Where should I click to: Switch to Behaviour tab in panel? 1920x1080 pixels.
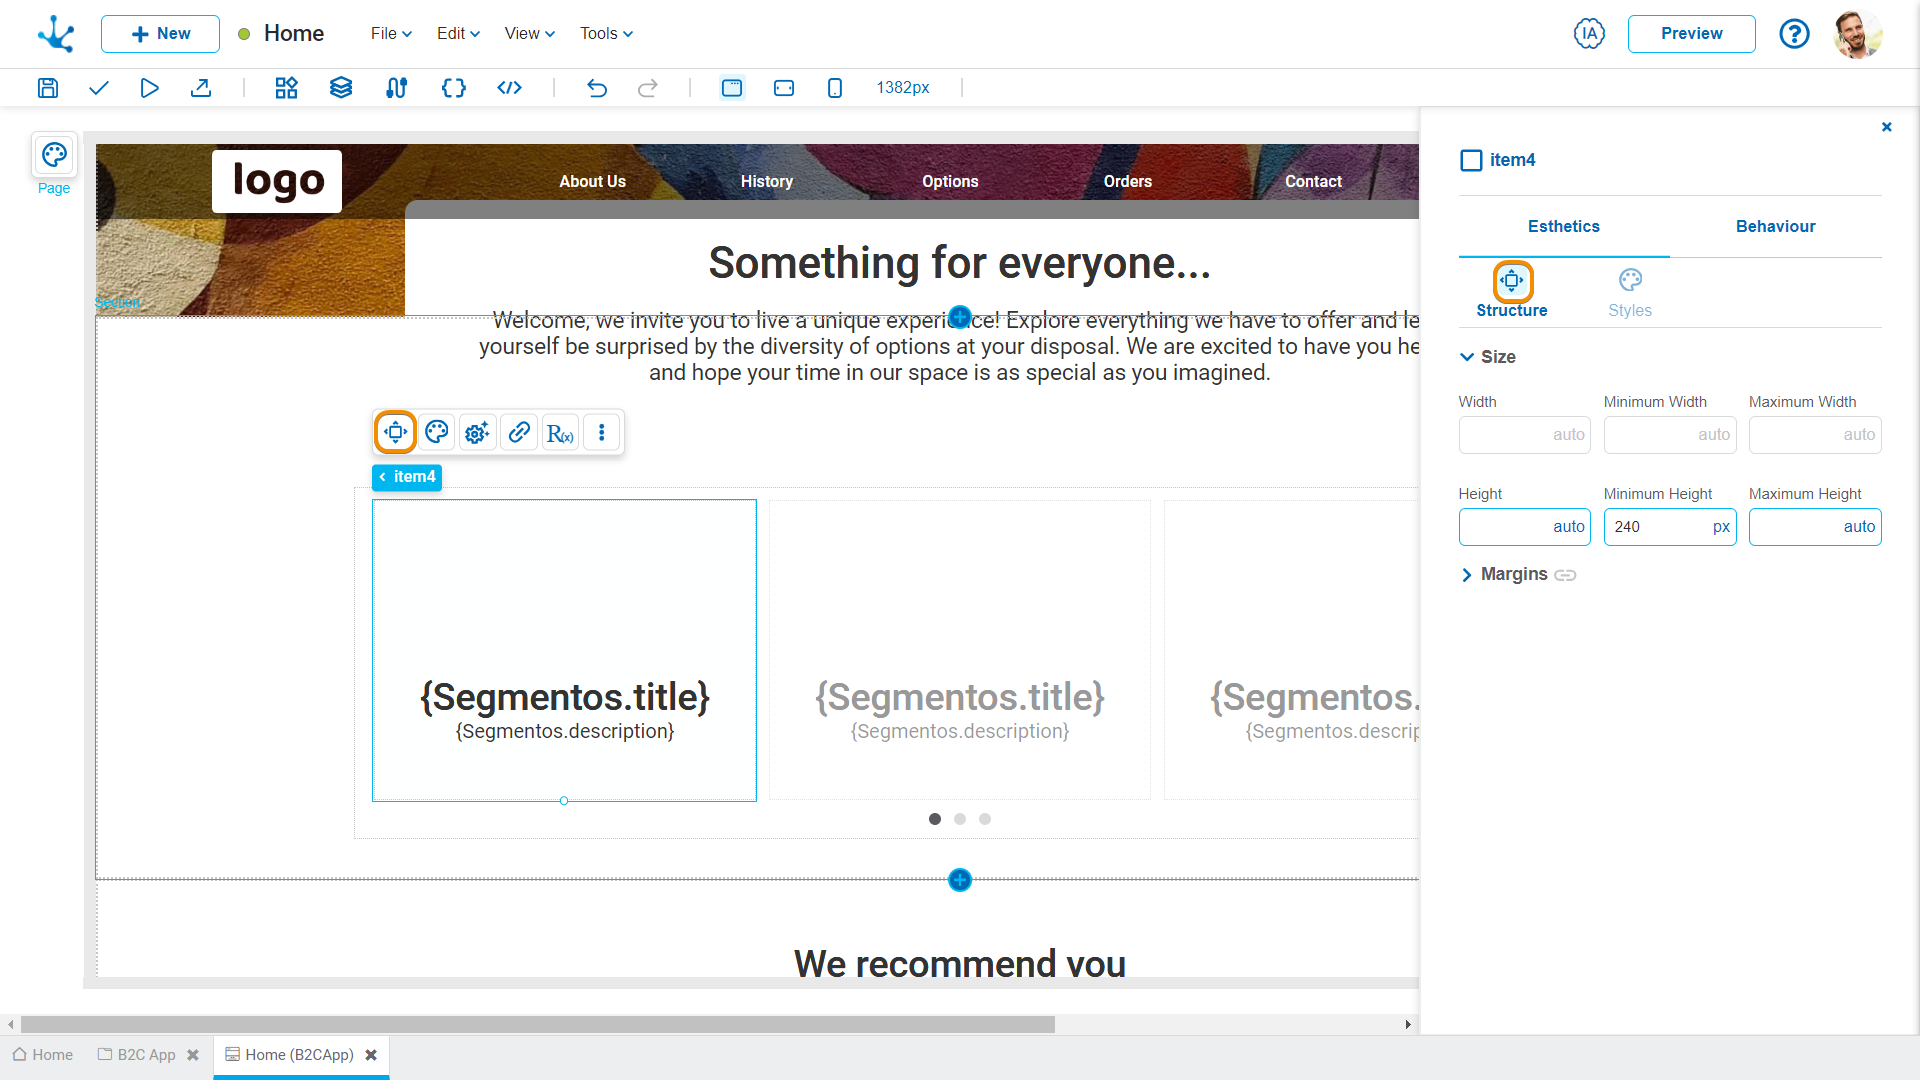pyautogui.click(x=1775, y=225)
